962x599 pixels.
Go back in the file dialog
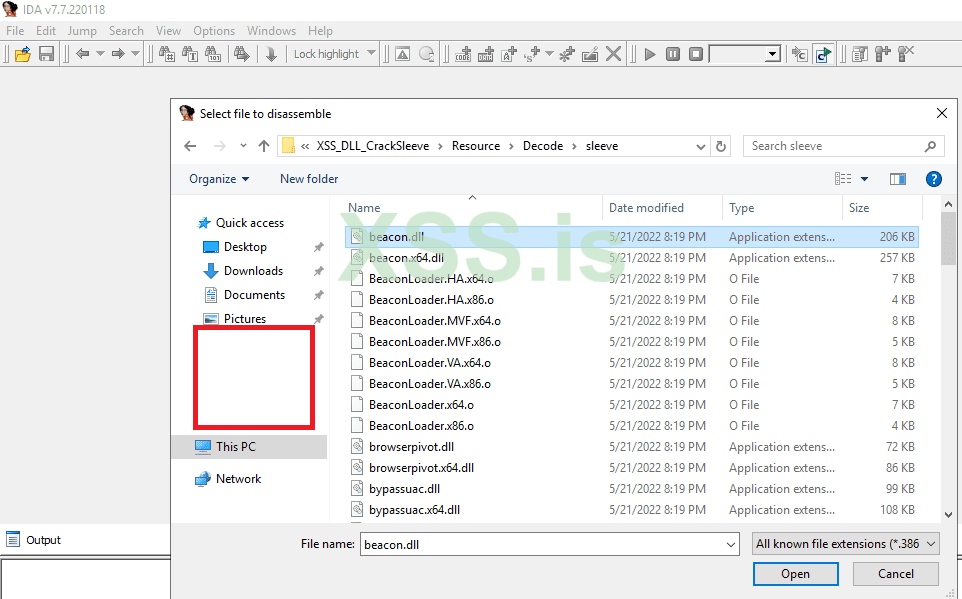pos(190,146)
